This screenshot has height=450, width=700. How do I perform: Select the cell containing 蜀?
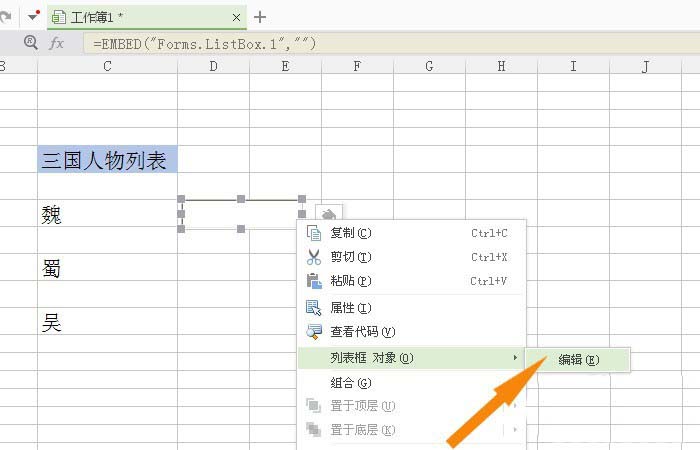pos(107,269)
